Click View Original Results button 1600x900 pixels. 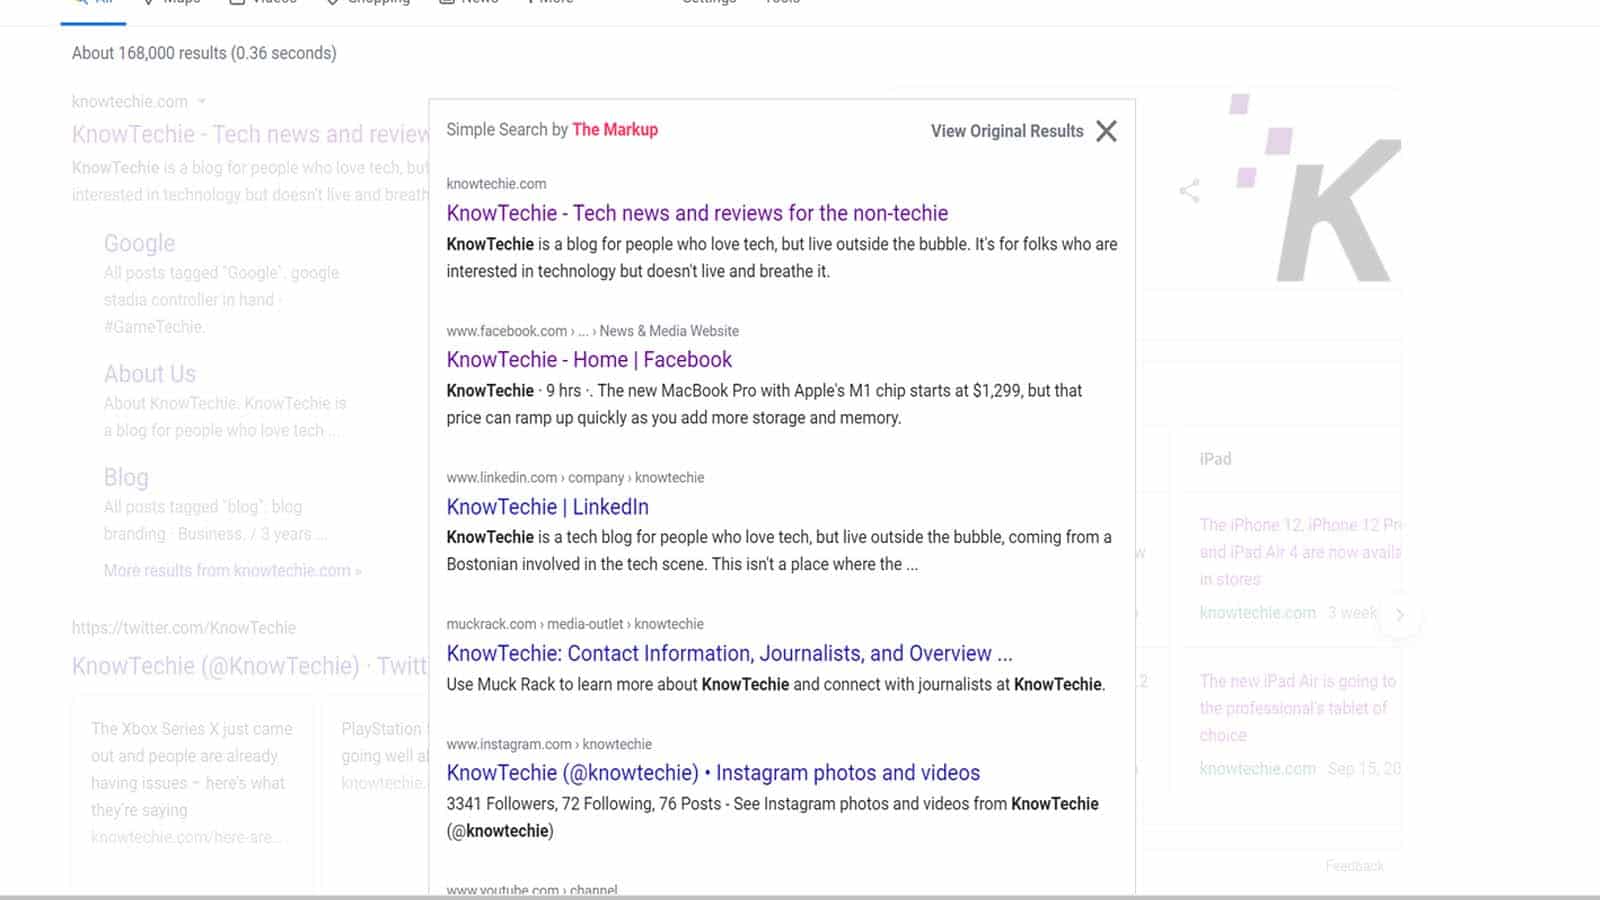(x=1007, y=131)
